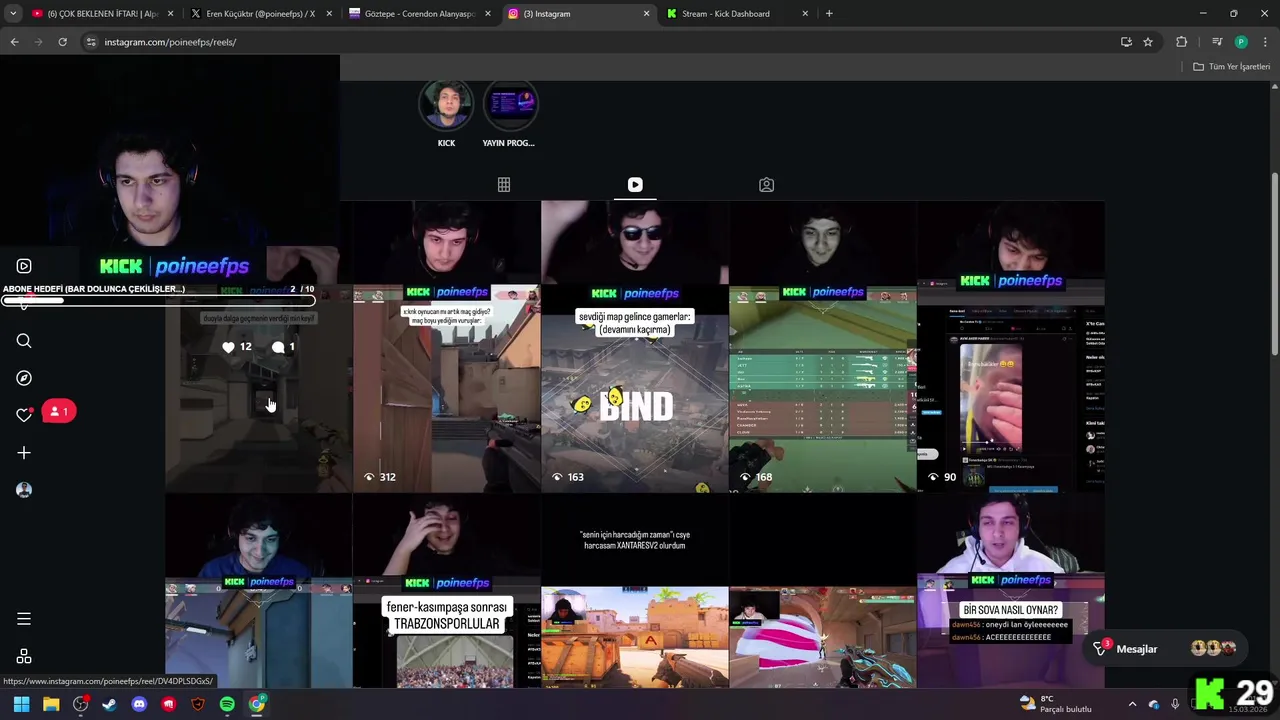This screenshot has height=720, width=1280.
Task: Create a new post with the plus icon
Action: [x=24, y=453]
